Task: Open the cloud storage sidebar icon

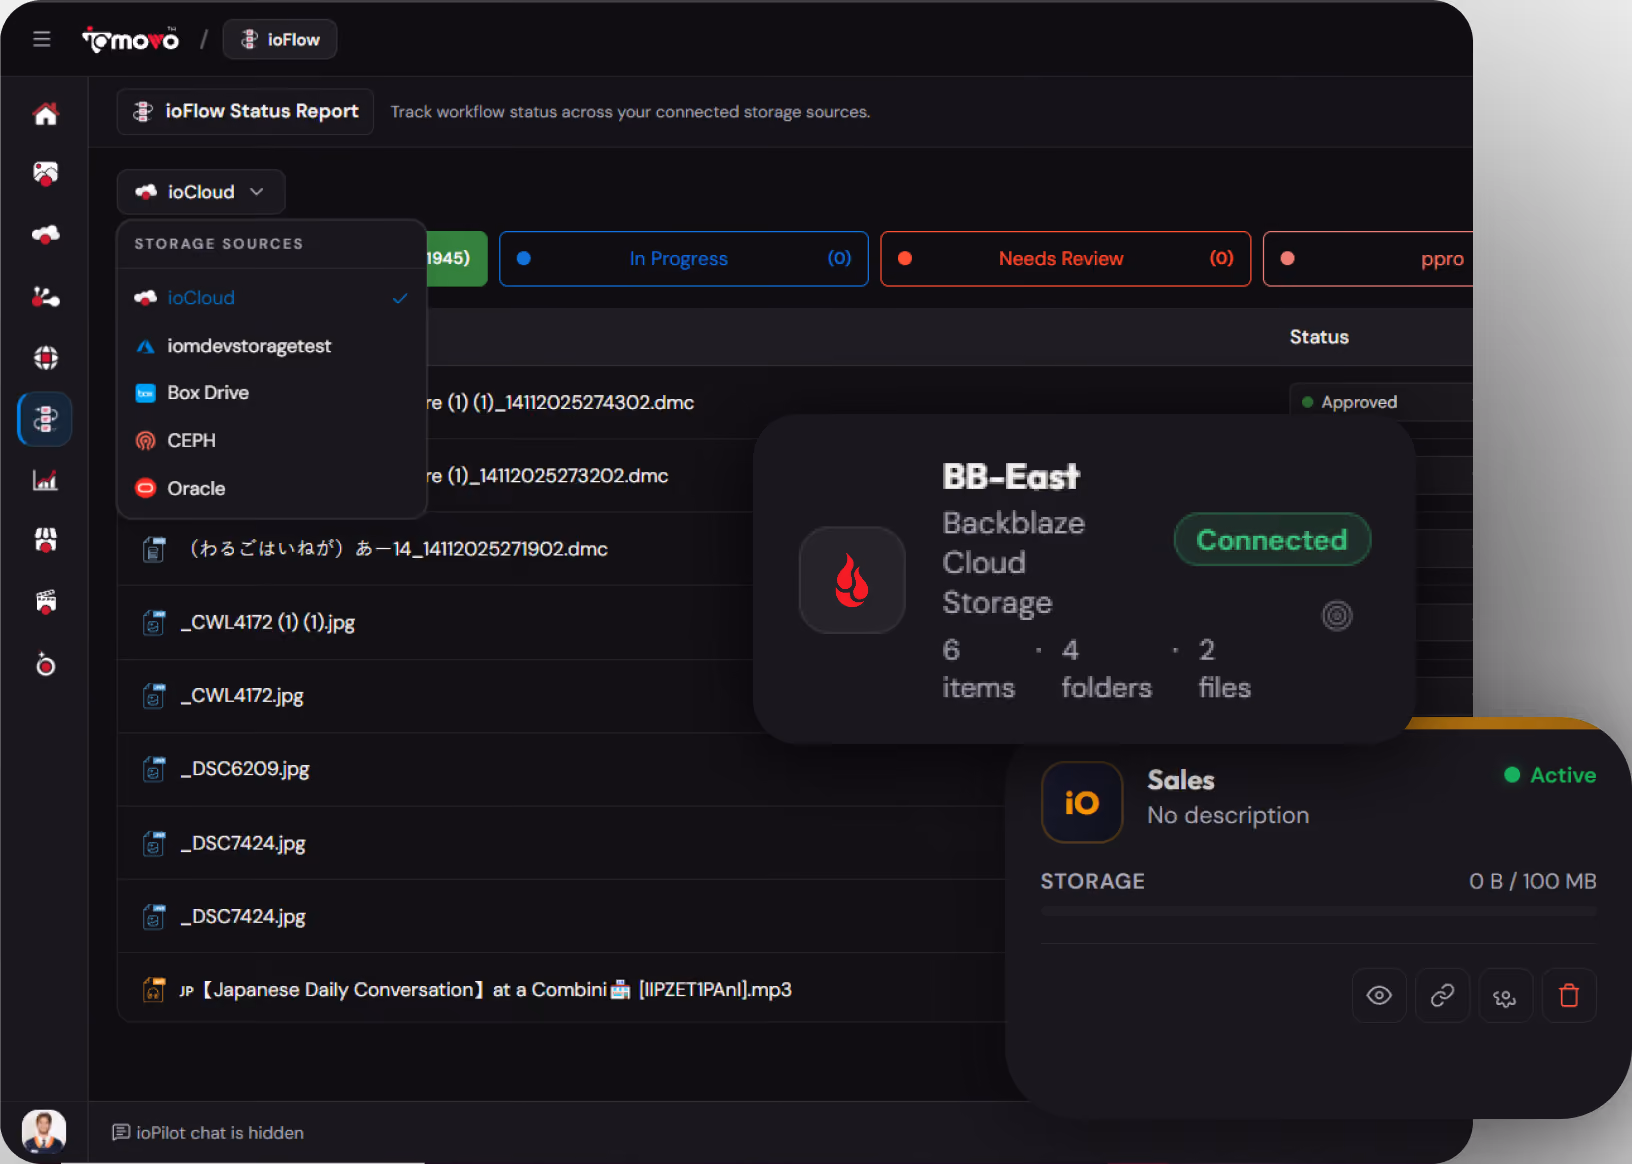Action: (45, 235)
